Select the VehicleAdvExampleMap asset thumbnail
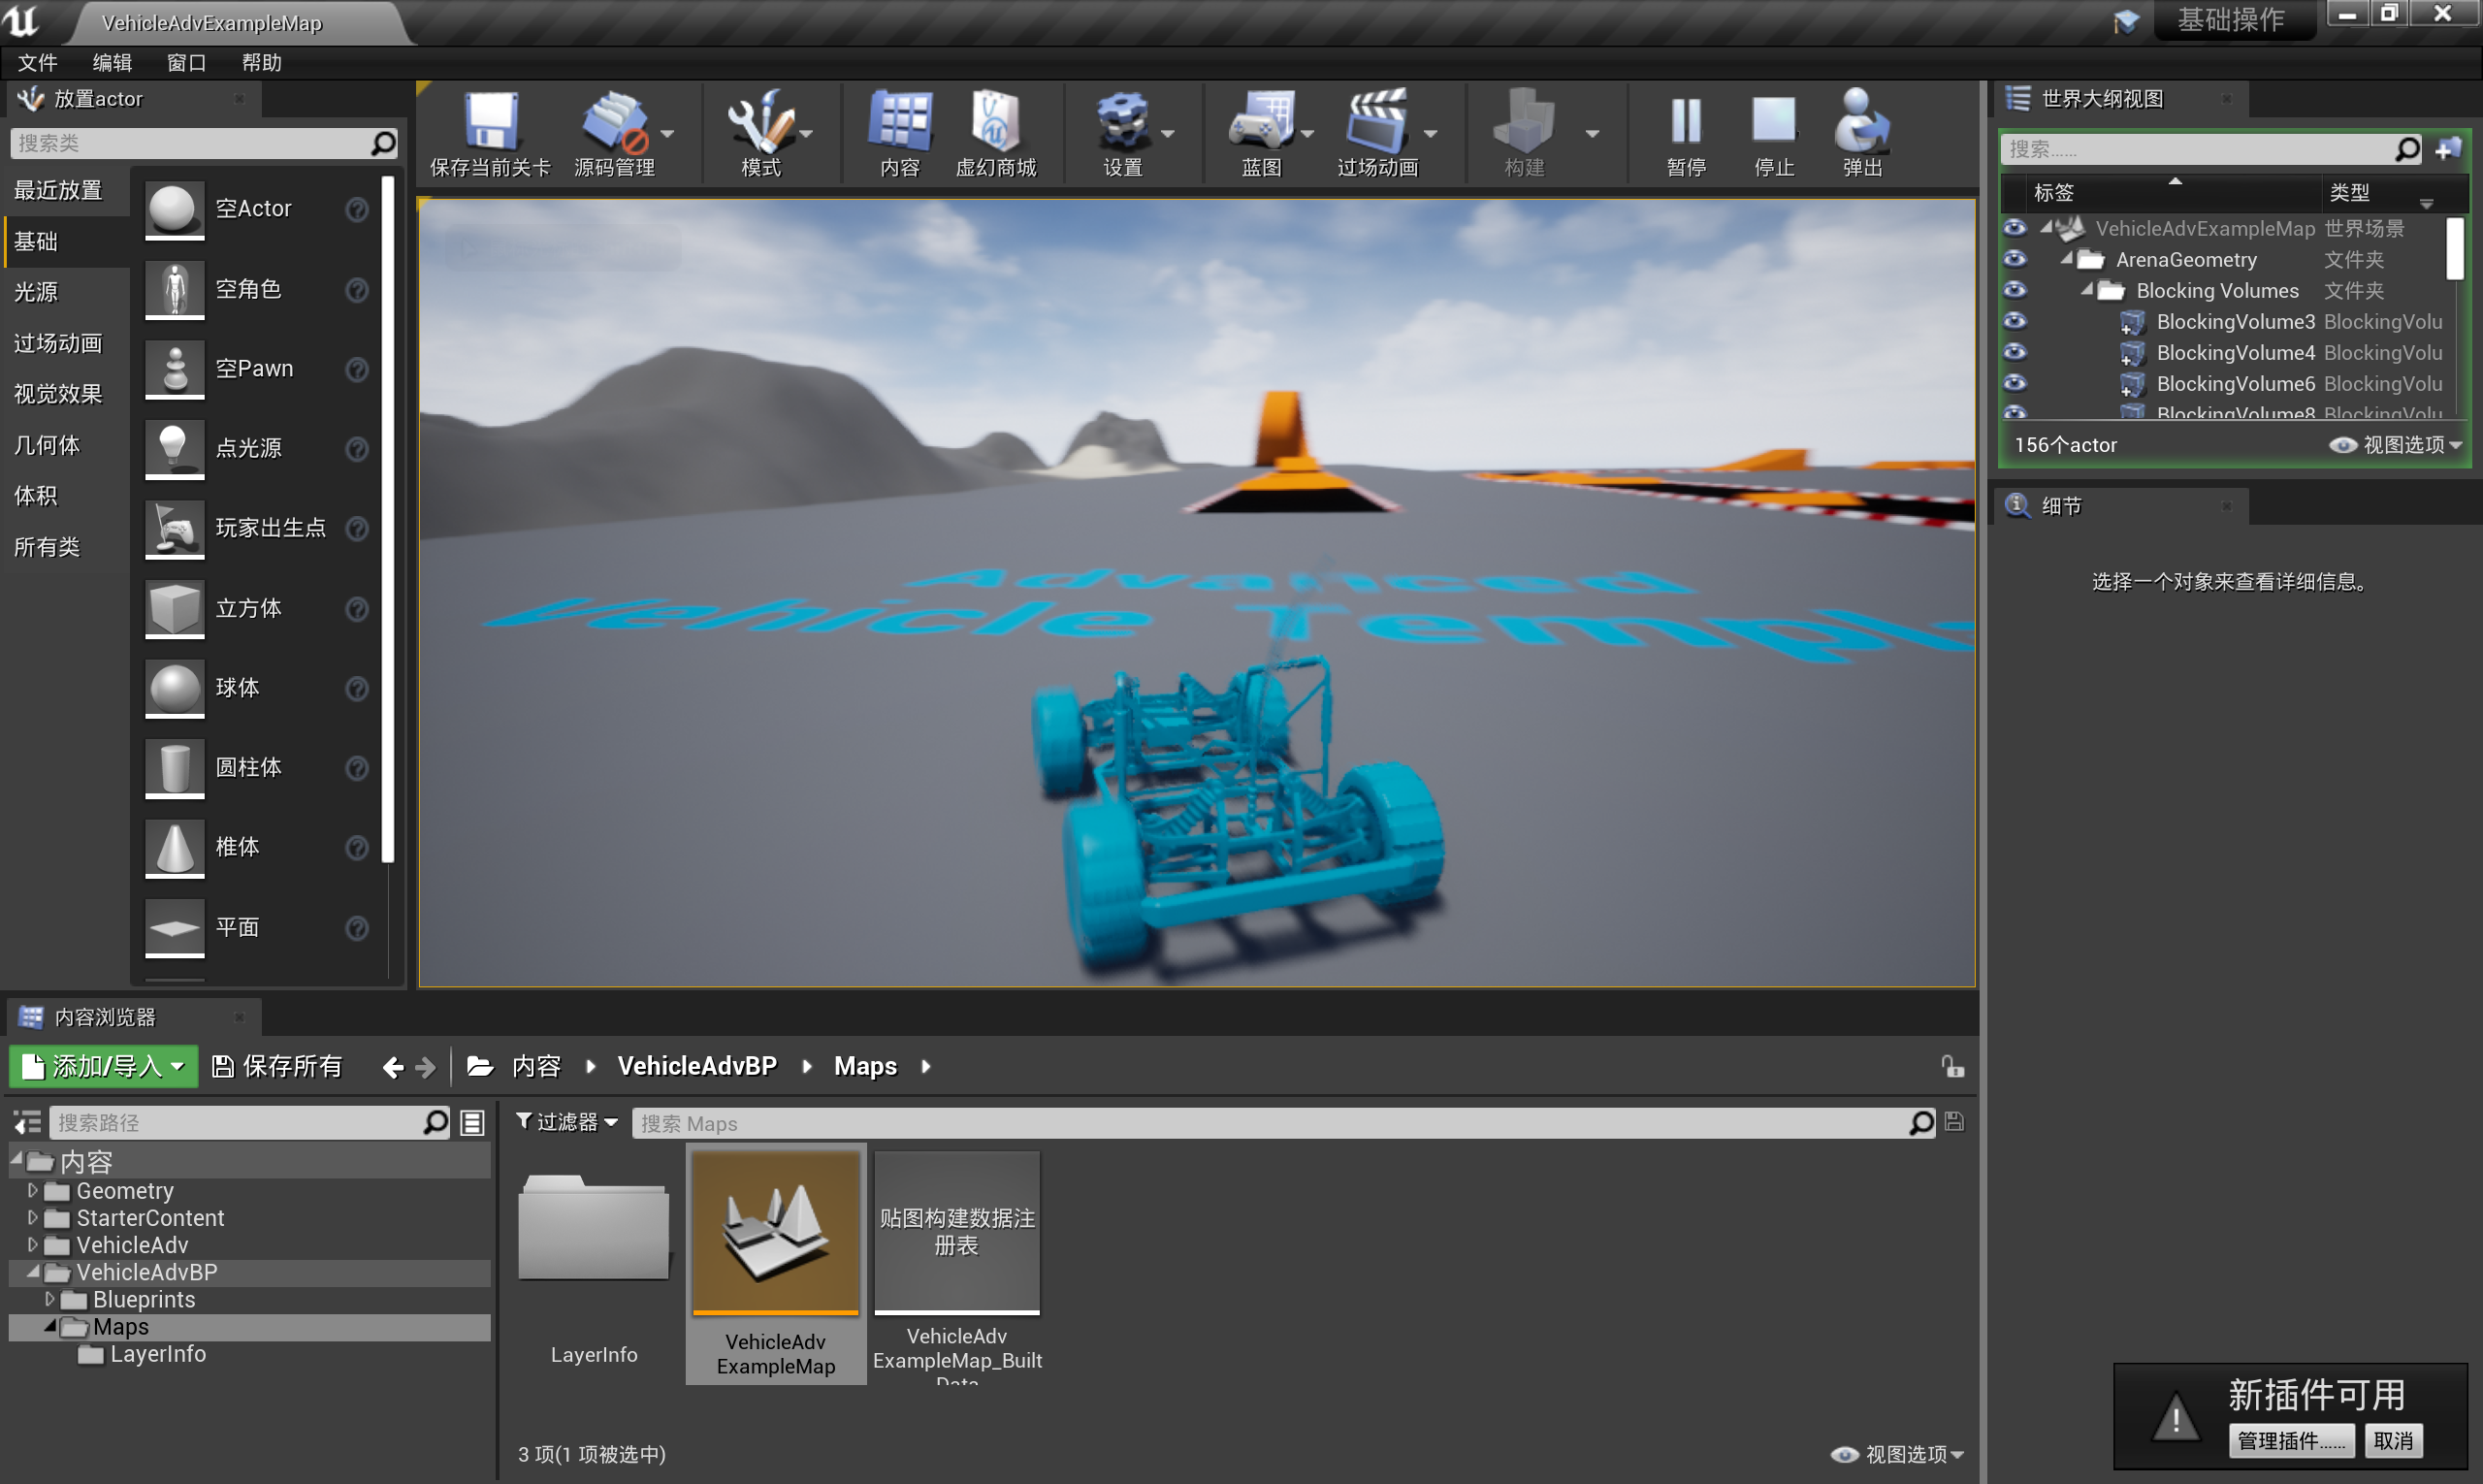Screen dimensions: 2483x1484 tap(775, 1232)
